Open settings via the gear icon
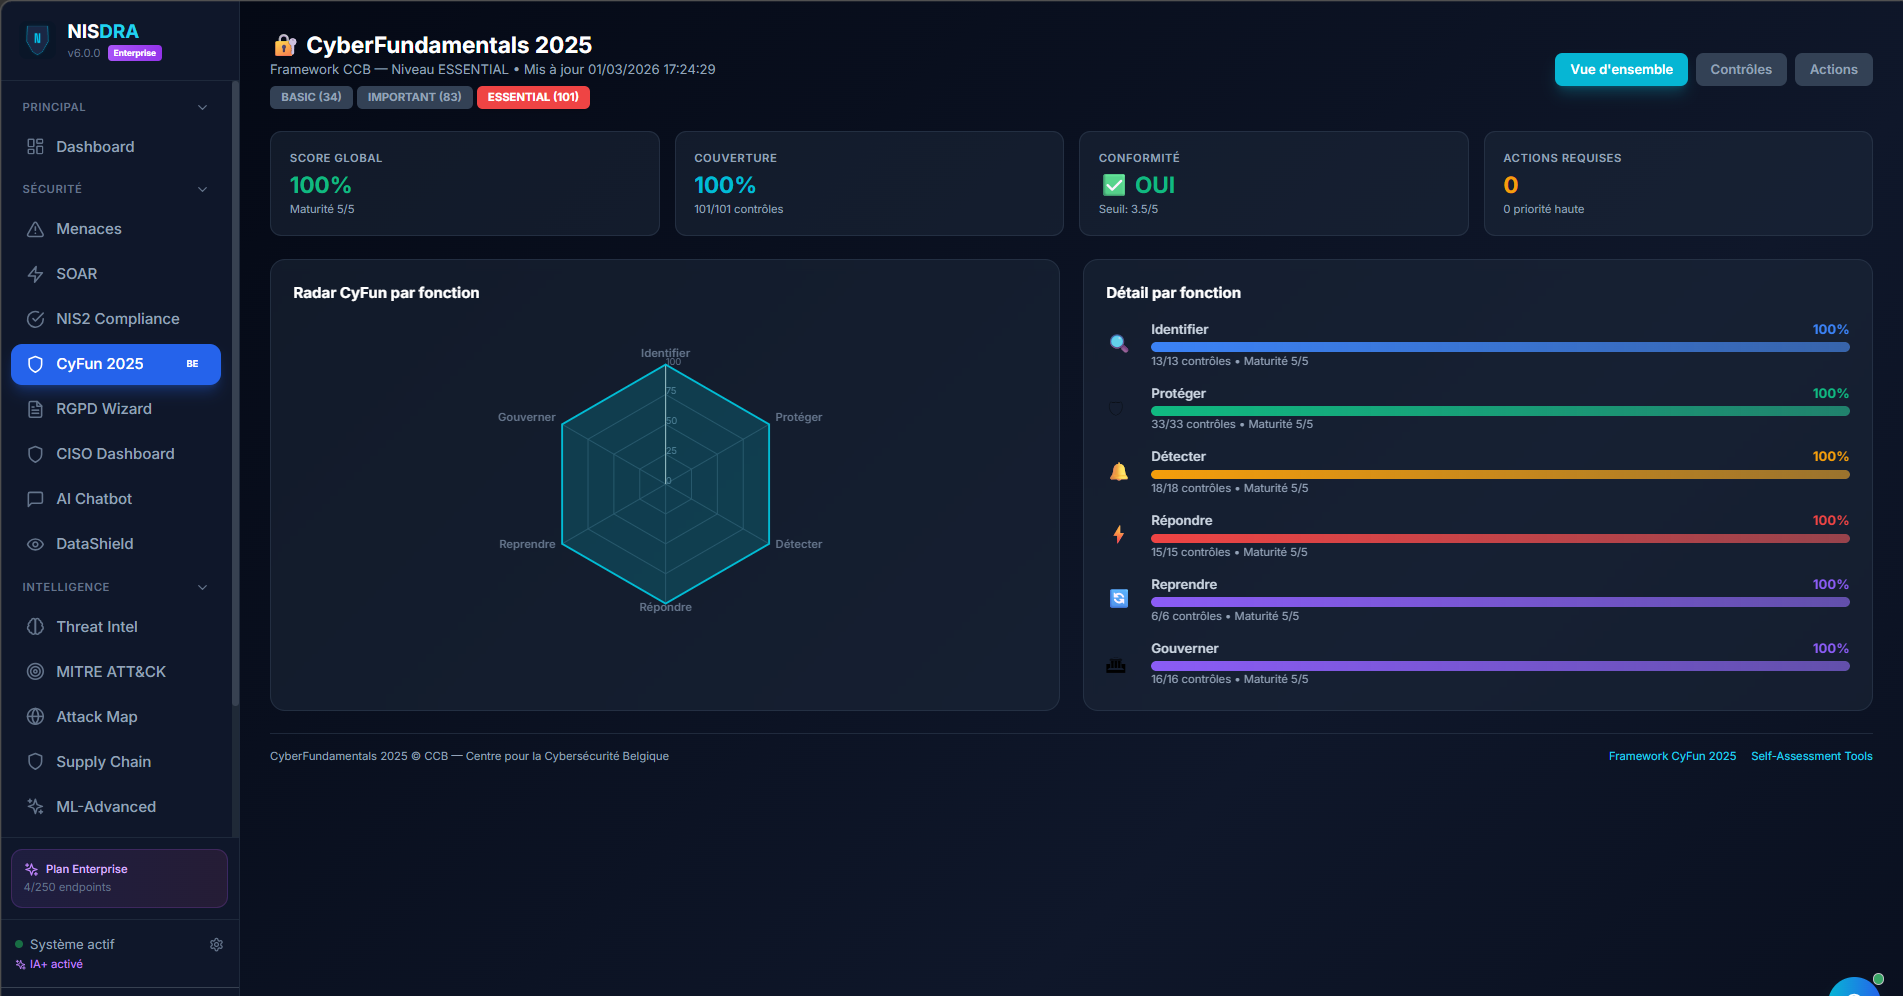 216,945
